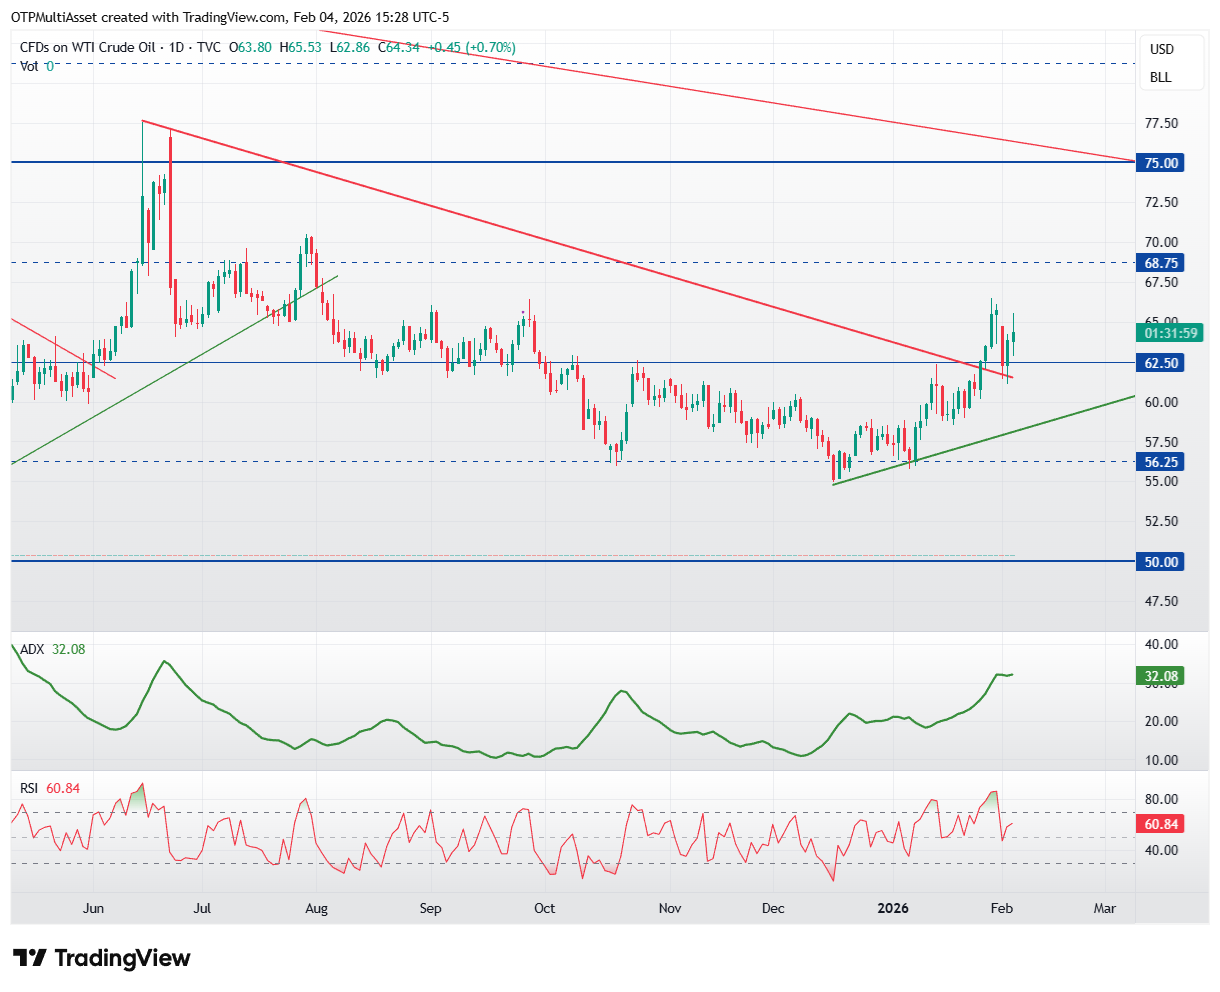Click the 50.00 blue price tag
This screenshot has height=992, width=1220.
(x=1160, y=562)
